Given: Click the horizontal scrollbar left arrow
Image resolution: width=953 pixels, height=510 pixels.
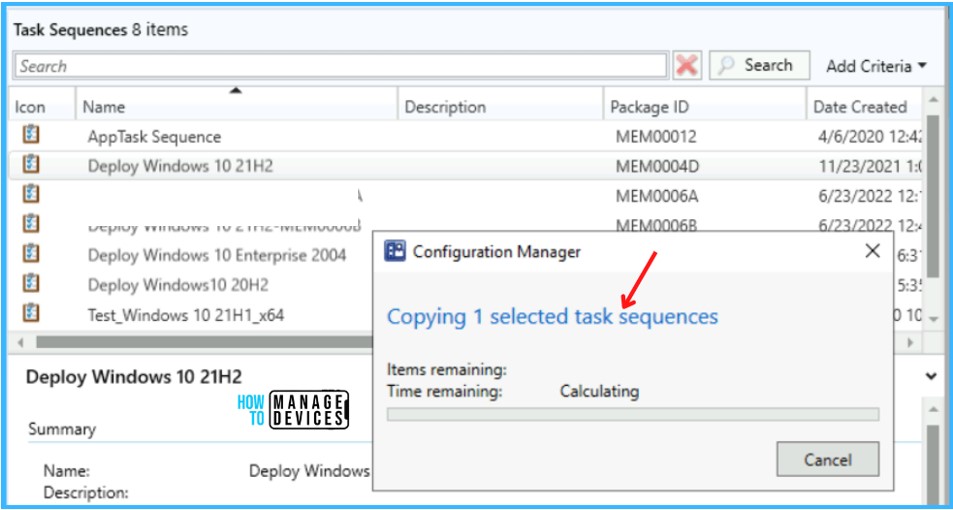Looking at the screenshot, I should tap(20, 342).
